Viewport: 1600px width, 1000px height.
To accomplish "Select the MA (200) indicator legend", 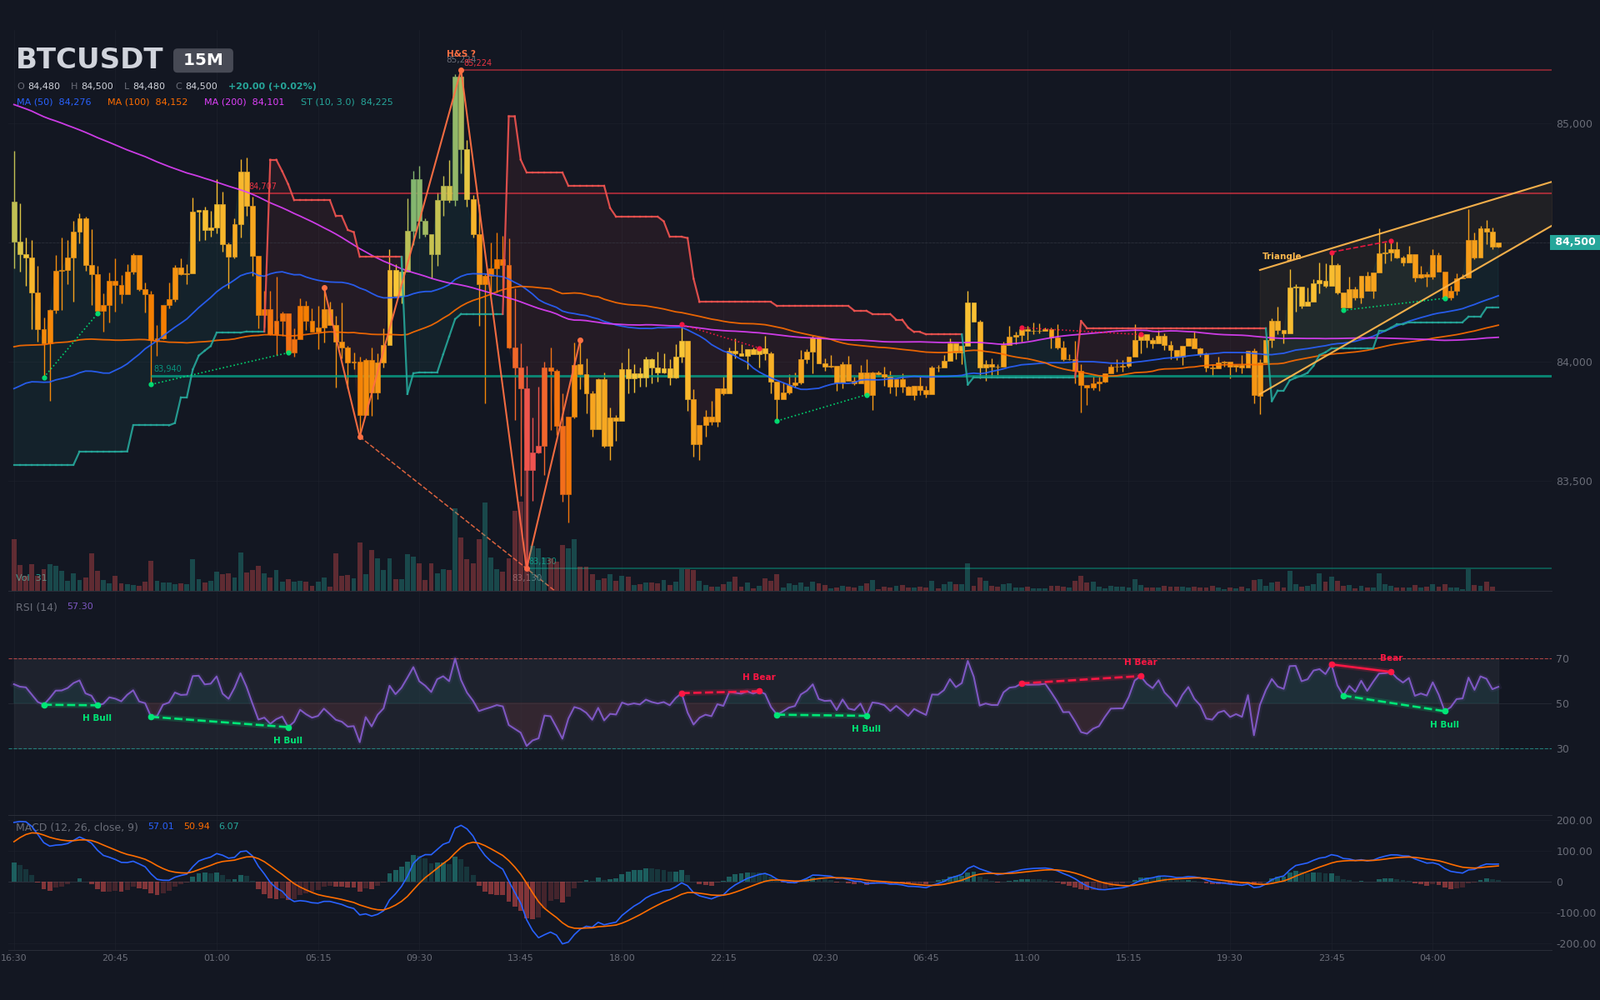I will 244,102.
